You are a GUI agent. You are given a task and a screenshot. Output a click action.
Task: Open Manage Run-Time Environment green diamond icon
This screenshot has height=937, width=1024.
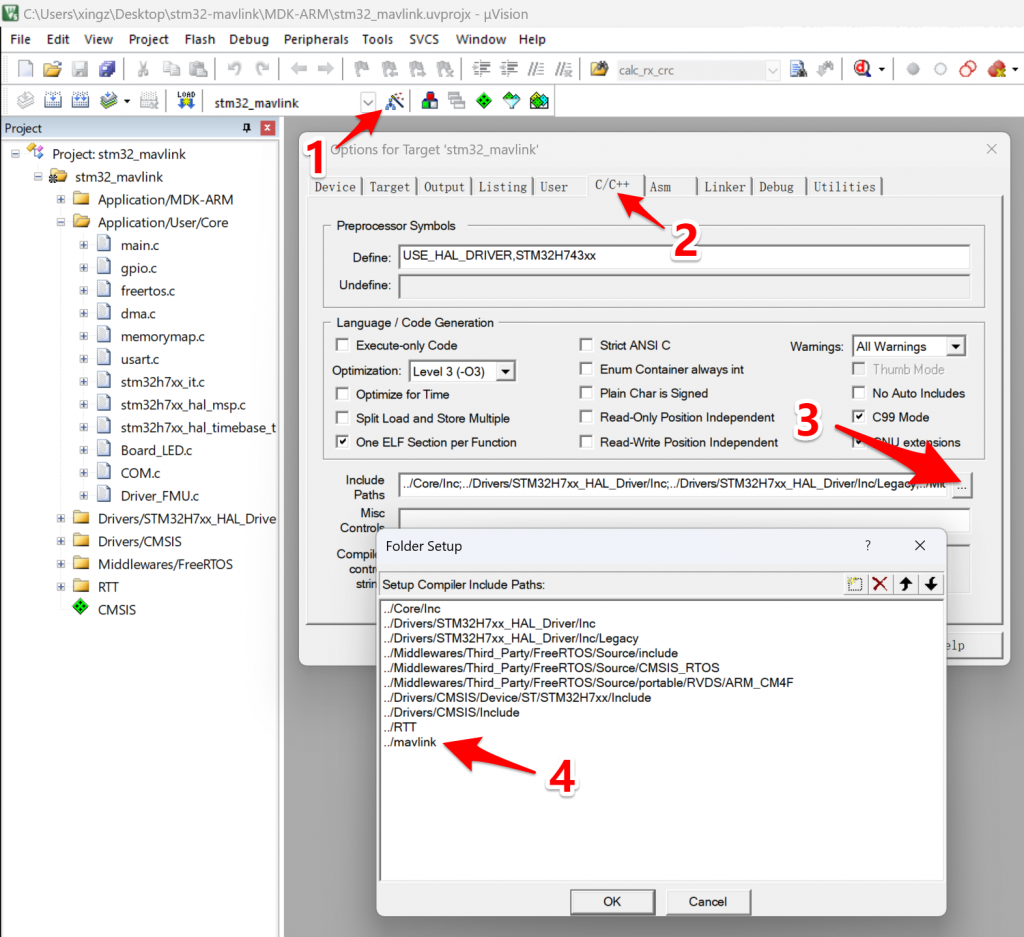pos(484,101)
